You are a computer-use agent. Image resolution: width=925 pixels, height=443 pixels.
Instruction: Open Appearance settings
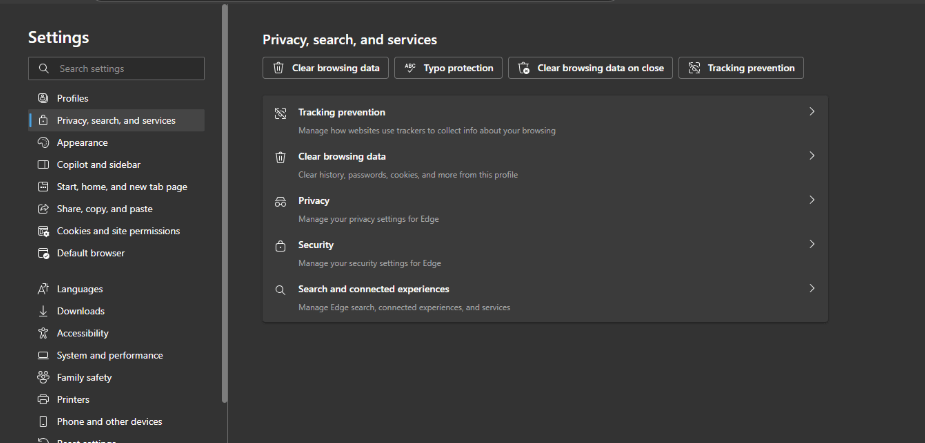tap(116, 142)
